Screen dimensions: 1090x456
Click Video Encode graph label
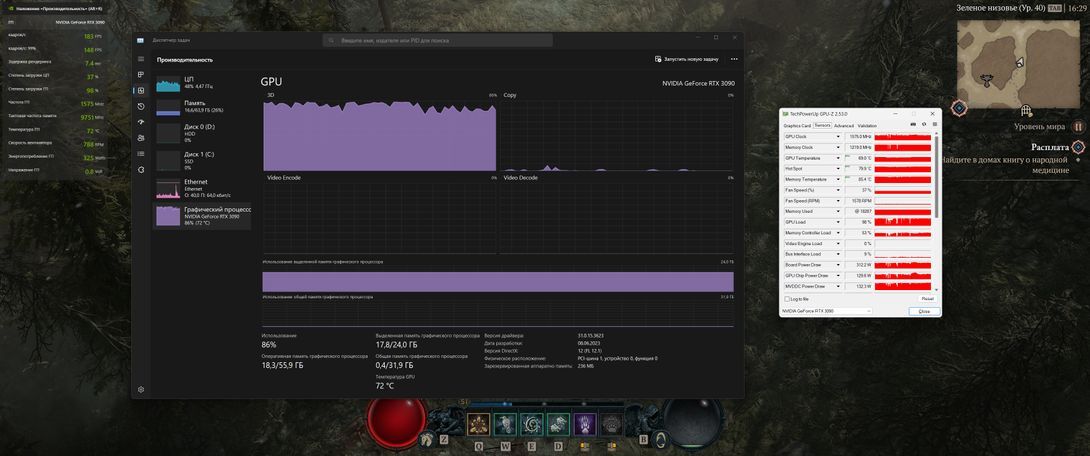(284, 178)
